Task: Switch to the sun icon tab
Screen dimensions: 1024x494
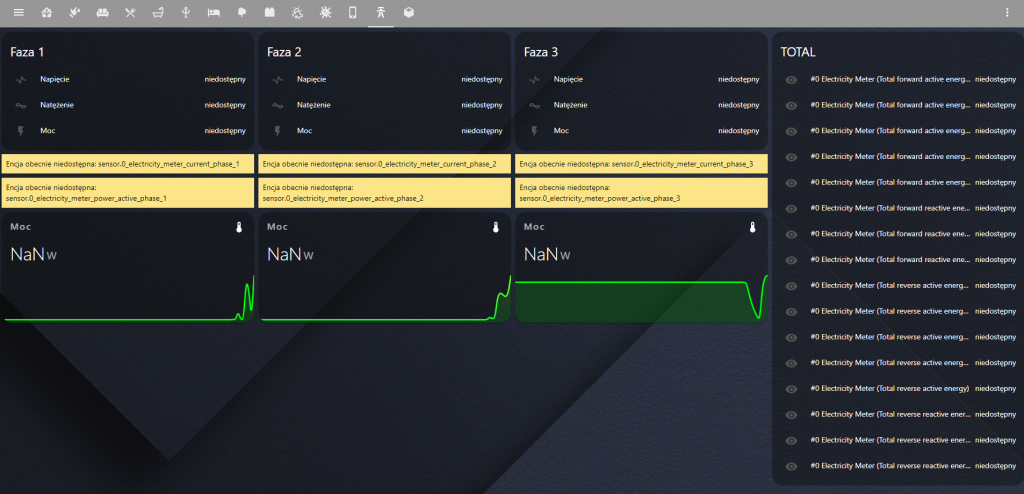Action: pyautogui.click(x=325, y=13)
